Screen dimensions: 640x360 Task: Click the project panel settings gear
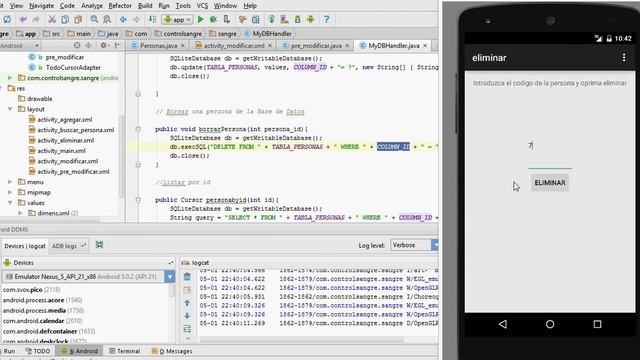[x=104, y=45]
